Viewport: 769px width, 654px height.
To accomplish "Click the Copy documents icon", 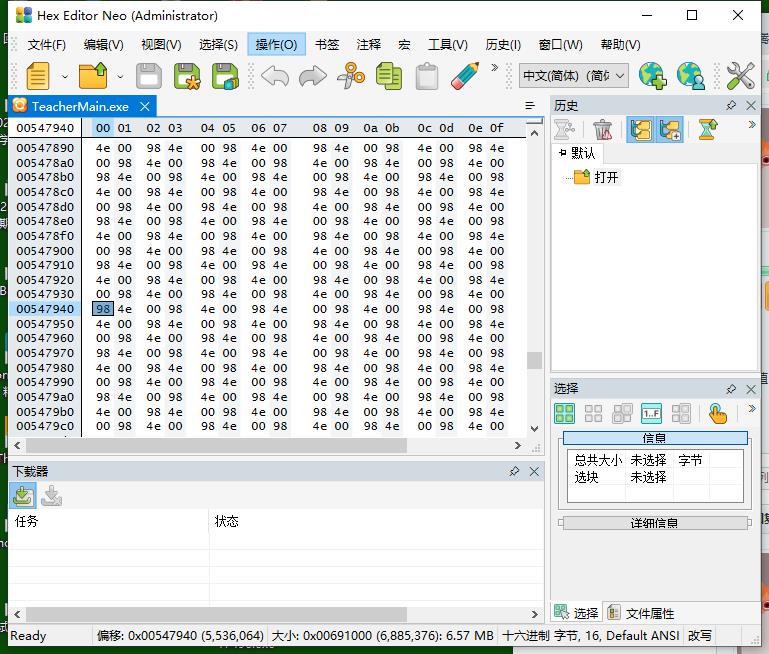I will [389, 76].
